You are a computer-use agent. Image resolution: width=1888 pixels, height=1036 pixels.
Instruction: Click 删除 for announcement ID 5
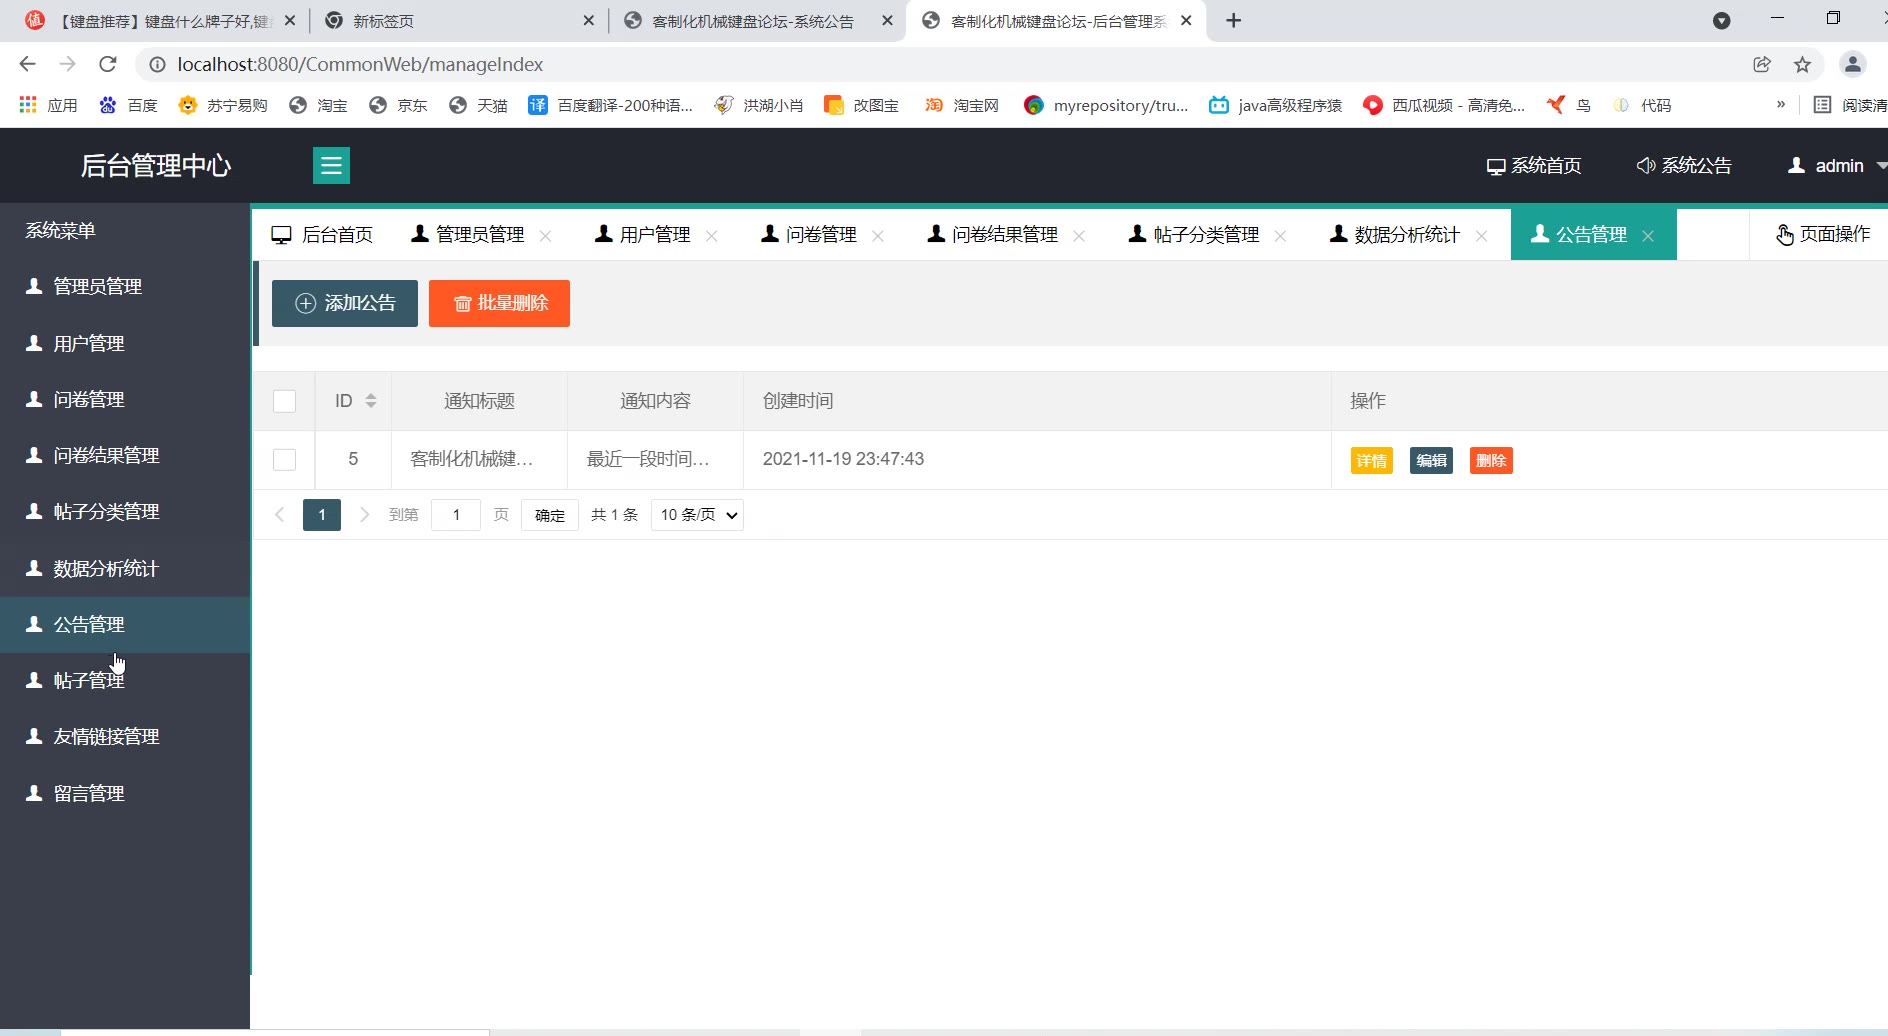[1491, 461]
